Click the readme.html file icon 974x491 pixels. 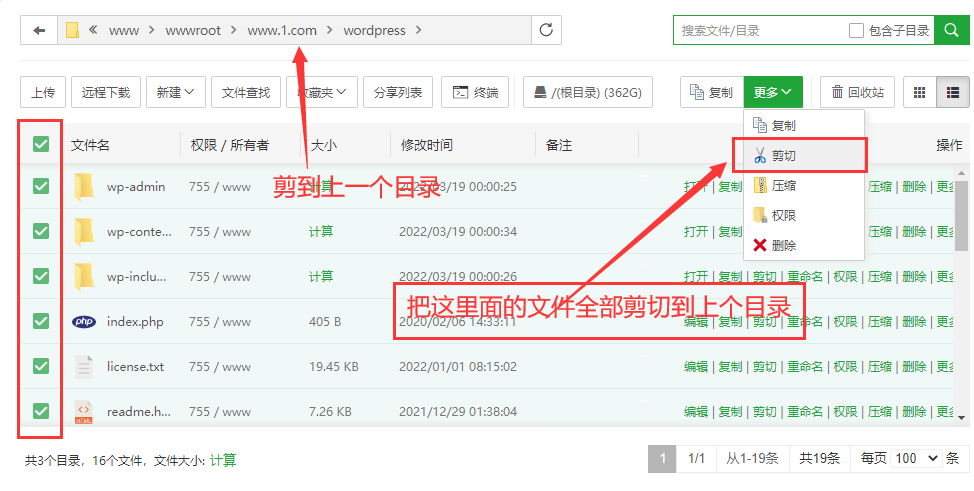click(84, 411)
